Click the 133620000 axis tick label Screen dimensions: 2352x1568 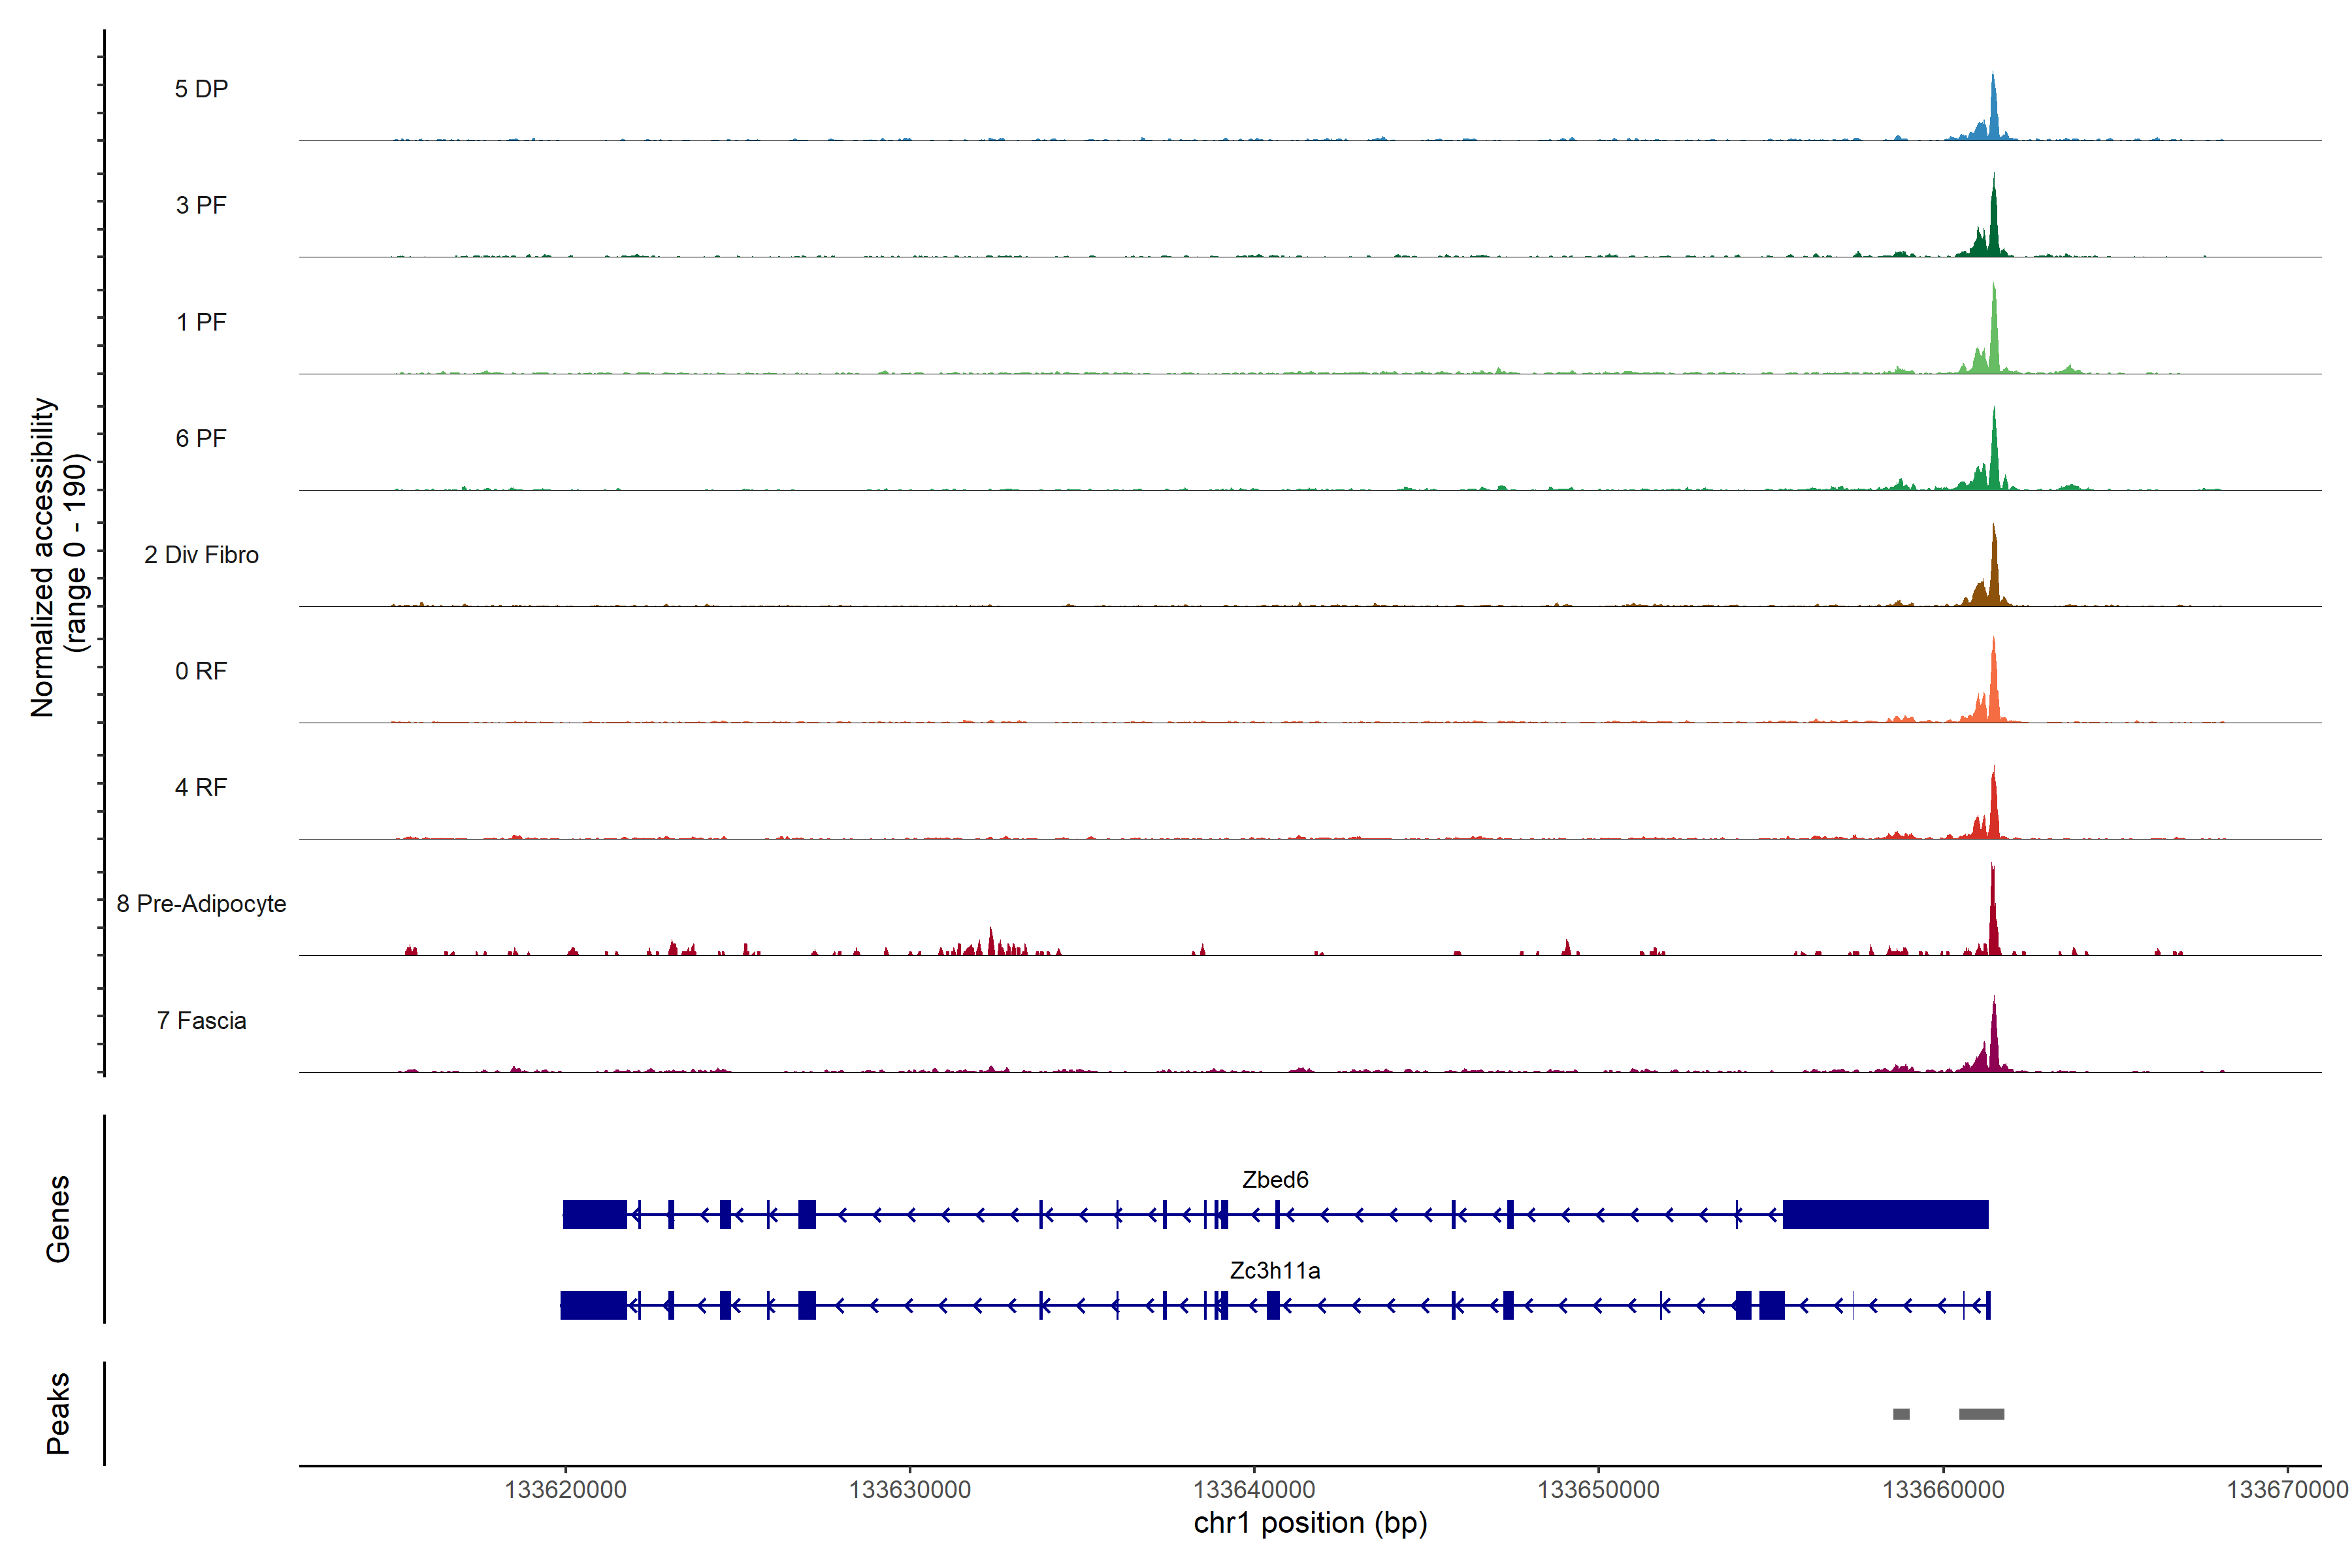(566, 1490)
